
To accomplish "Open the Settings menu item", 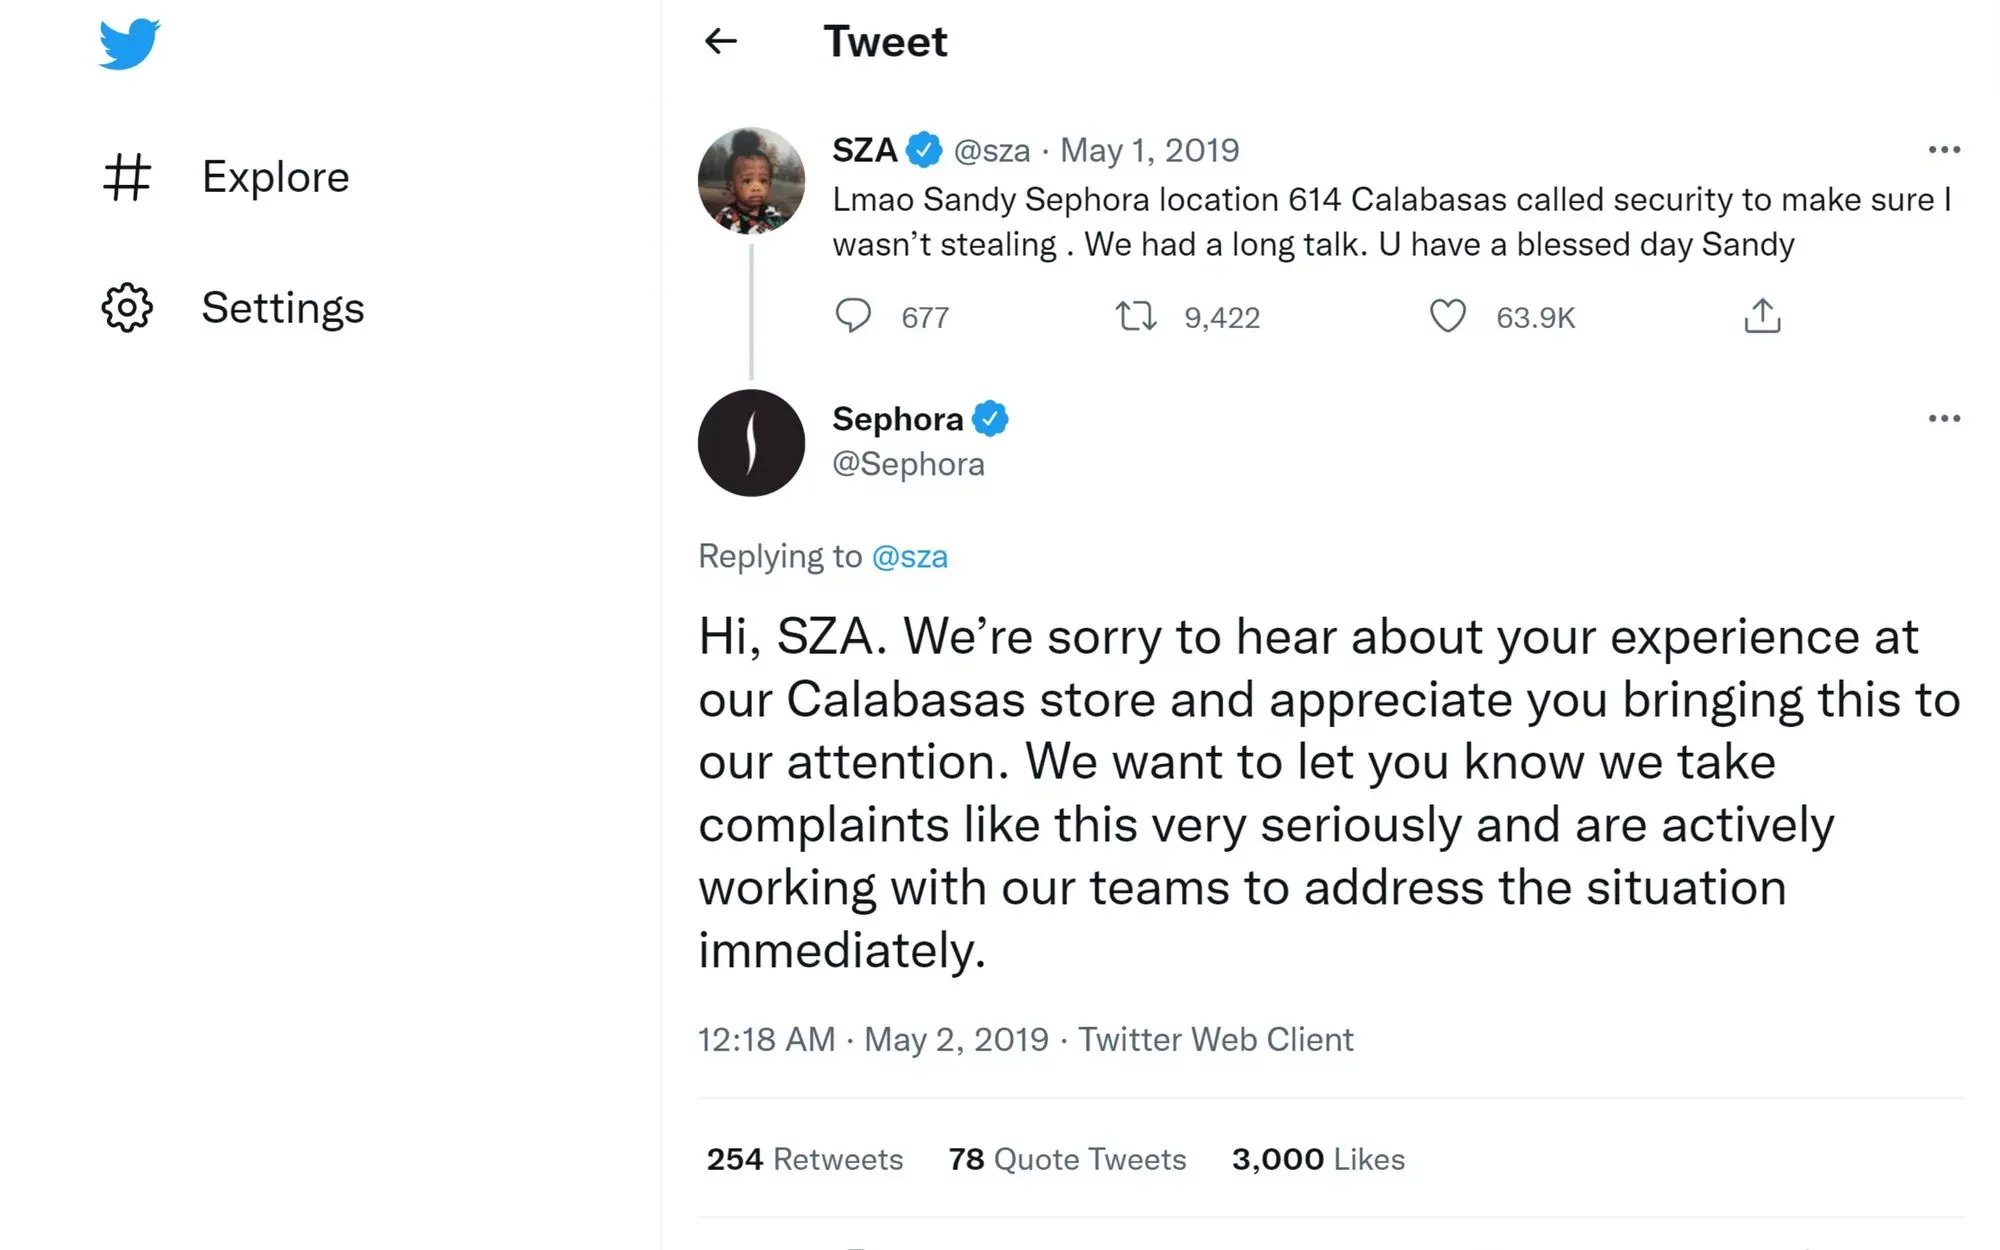I will 283,308.
